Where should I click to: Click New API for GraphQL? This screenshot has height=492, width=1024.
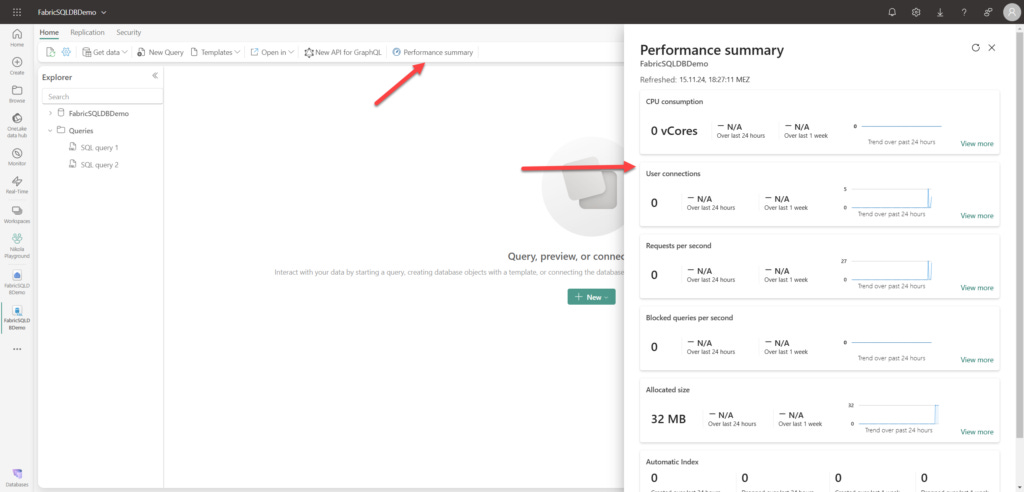pos(343,52)
